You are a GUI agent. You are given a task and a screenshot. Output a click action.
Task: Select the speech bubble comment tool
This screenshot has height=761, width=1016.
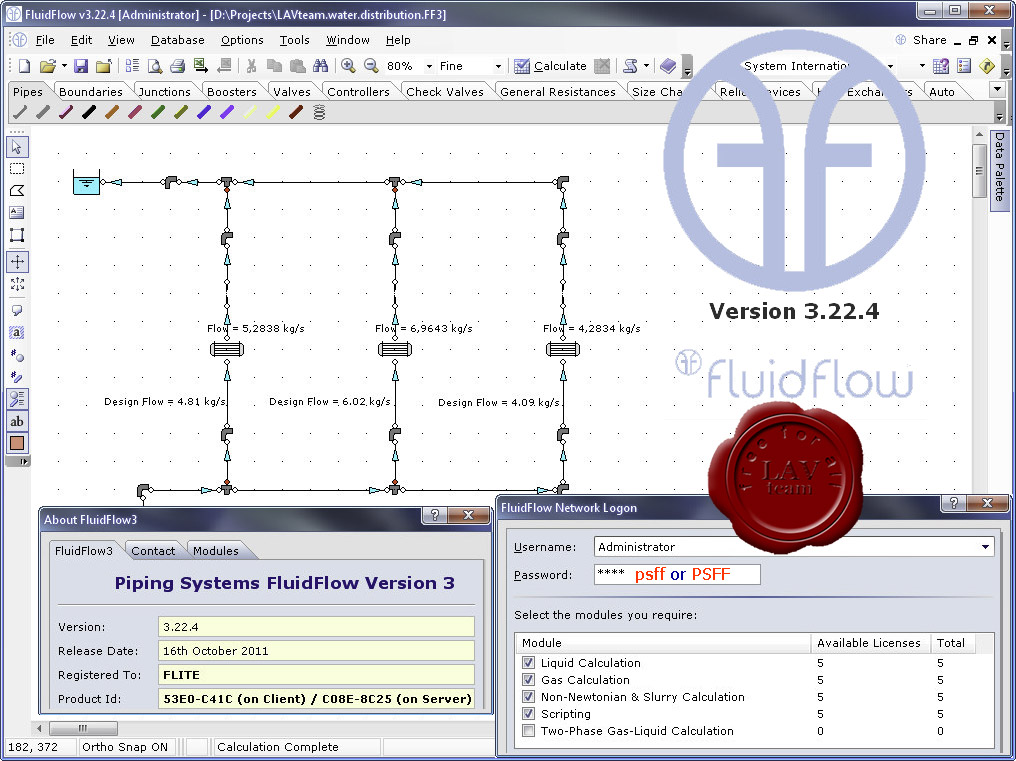click(x=17, y=310)
